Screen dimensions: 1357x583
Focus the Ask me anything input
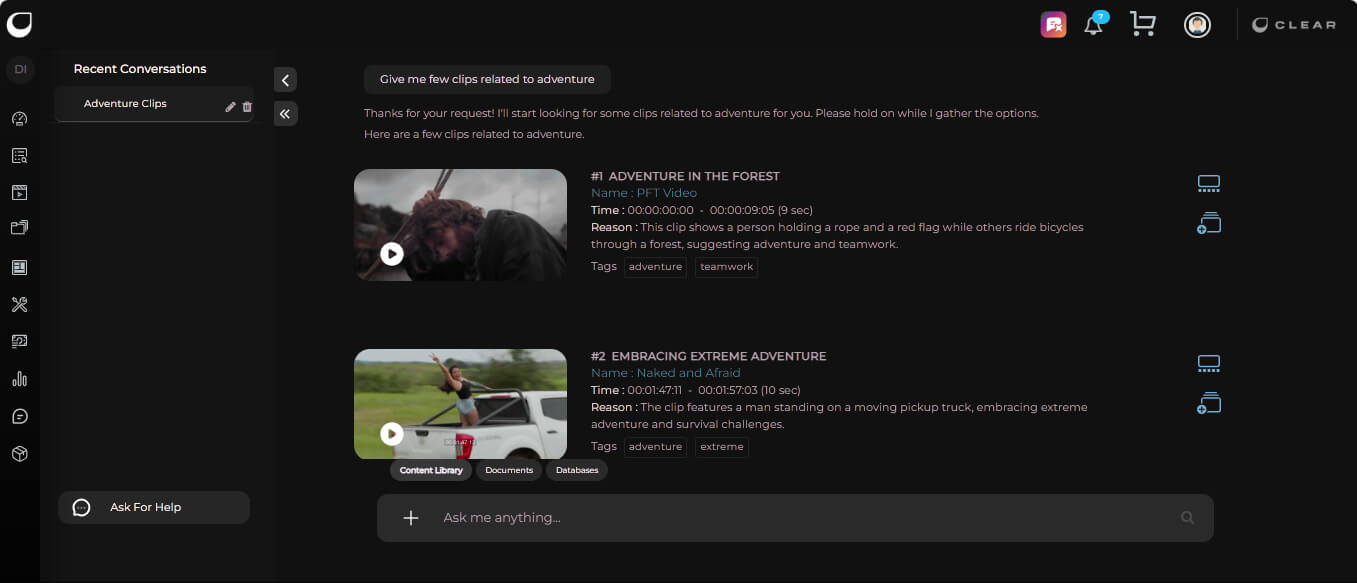tap(795, 518)
